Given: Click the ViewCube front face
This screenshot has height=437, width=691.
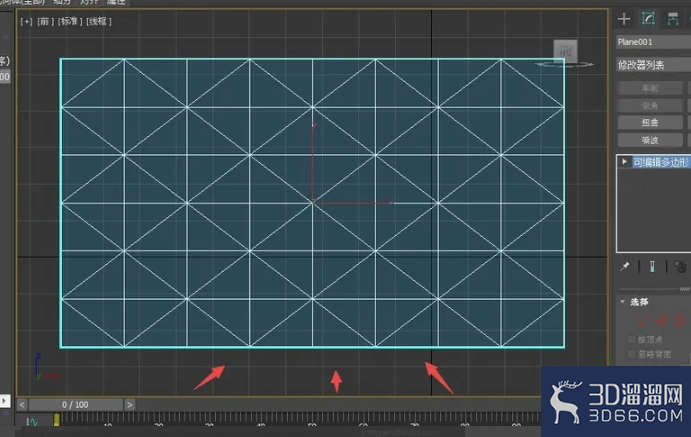Looking at the screenshot, I should [565, 51].
